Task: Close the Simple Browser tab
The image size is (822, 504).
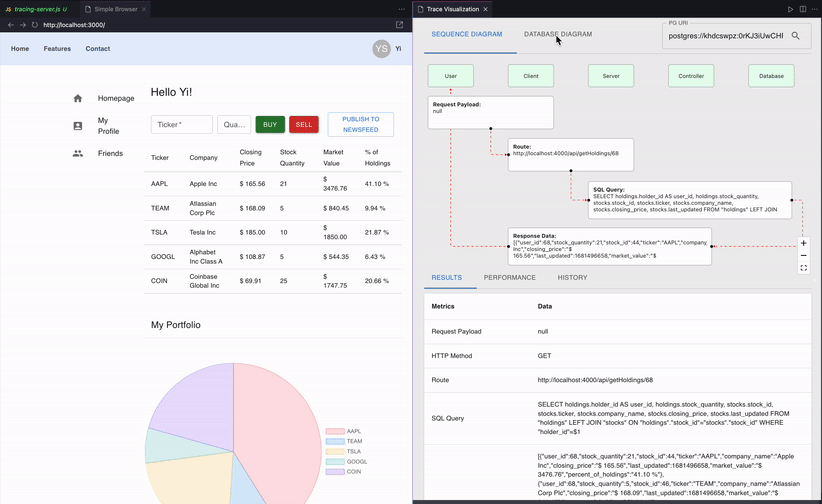Action: coord(144,9)
